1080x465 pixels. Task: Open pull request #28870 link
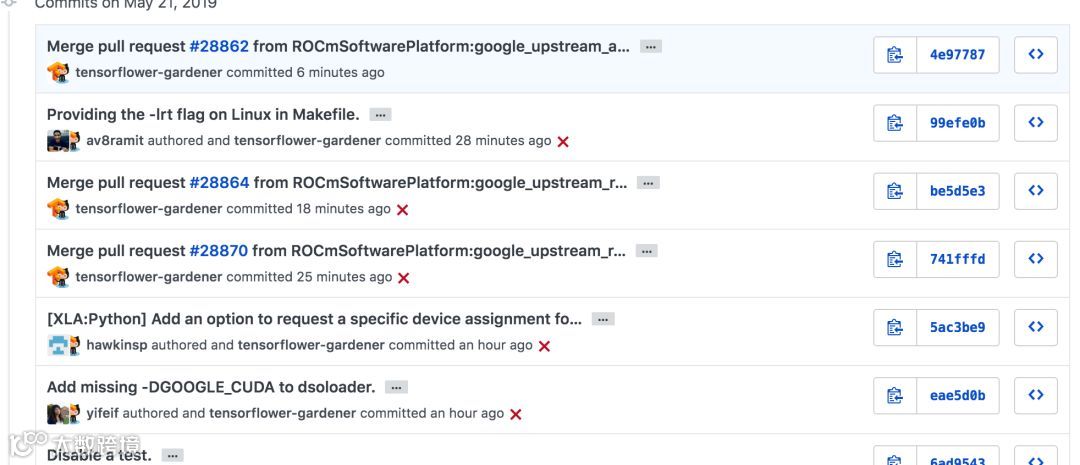click(219, 251)
